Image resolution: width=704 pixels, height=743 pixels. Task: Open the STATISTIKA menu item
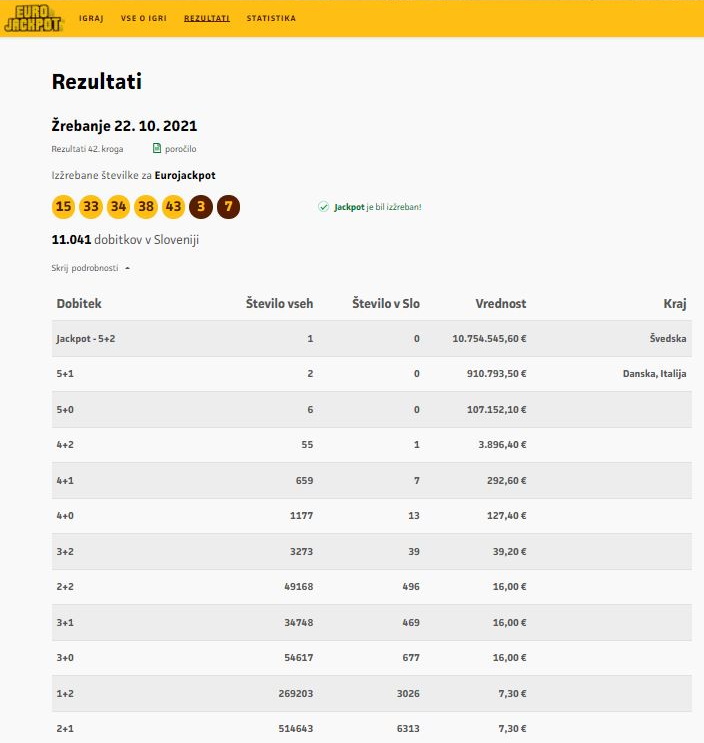click(x=271, y=18)
